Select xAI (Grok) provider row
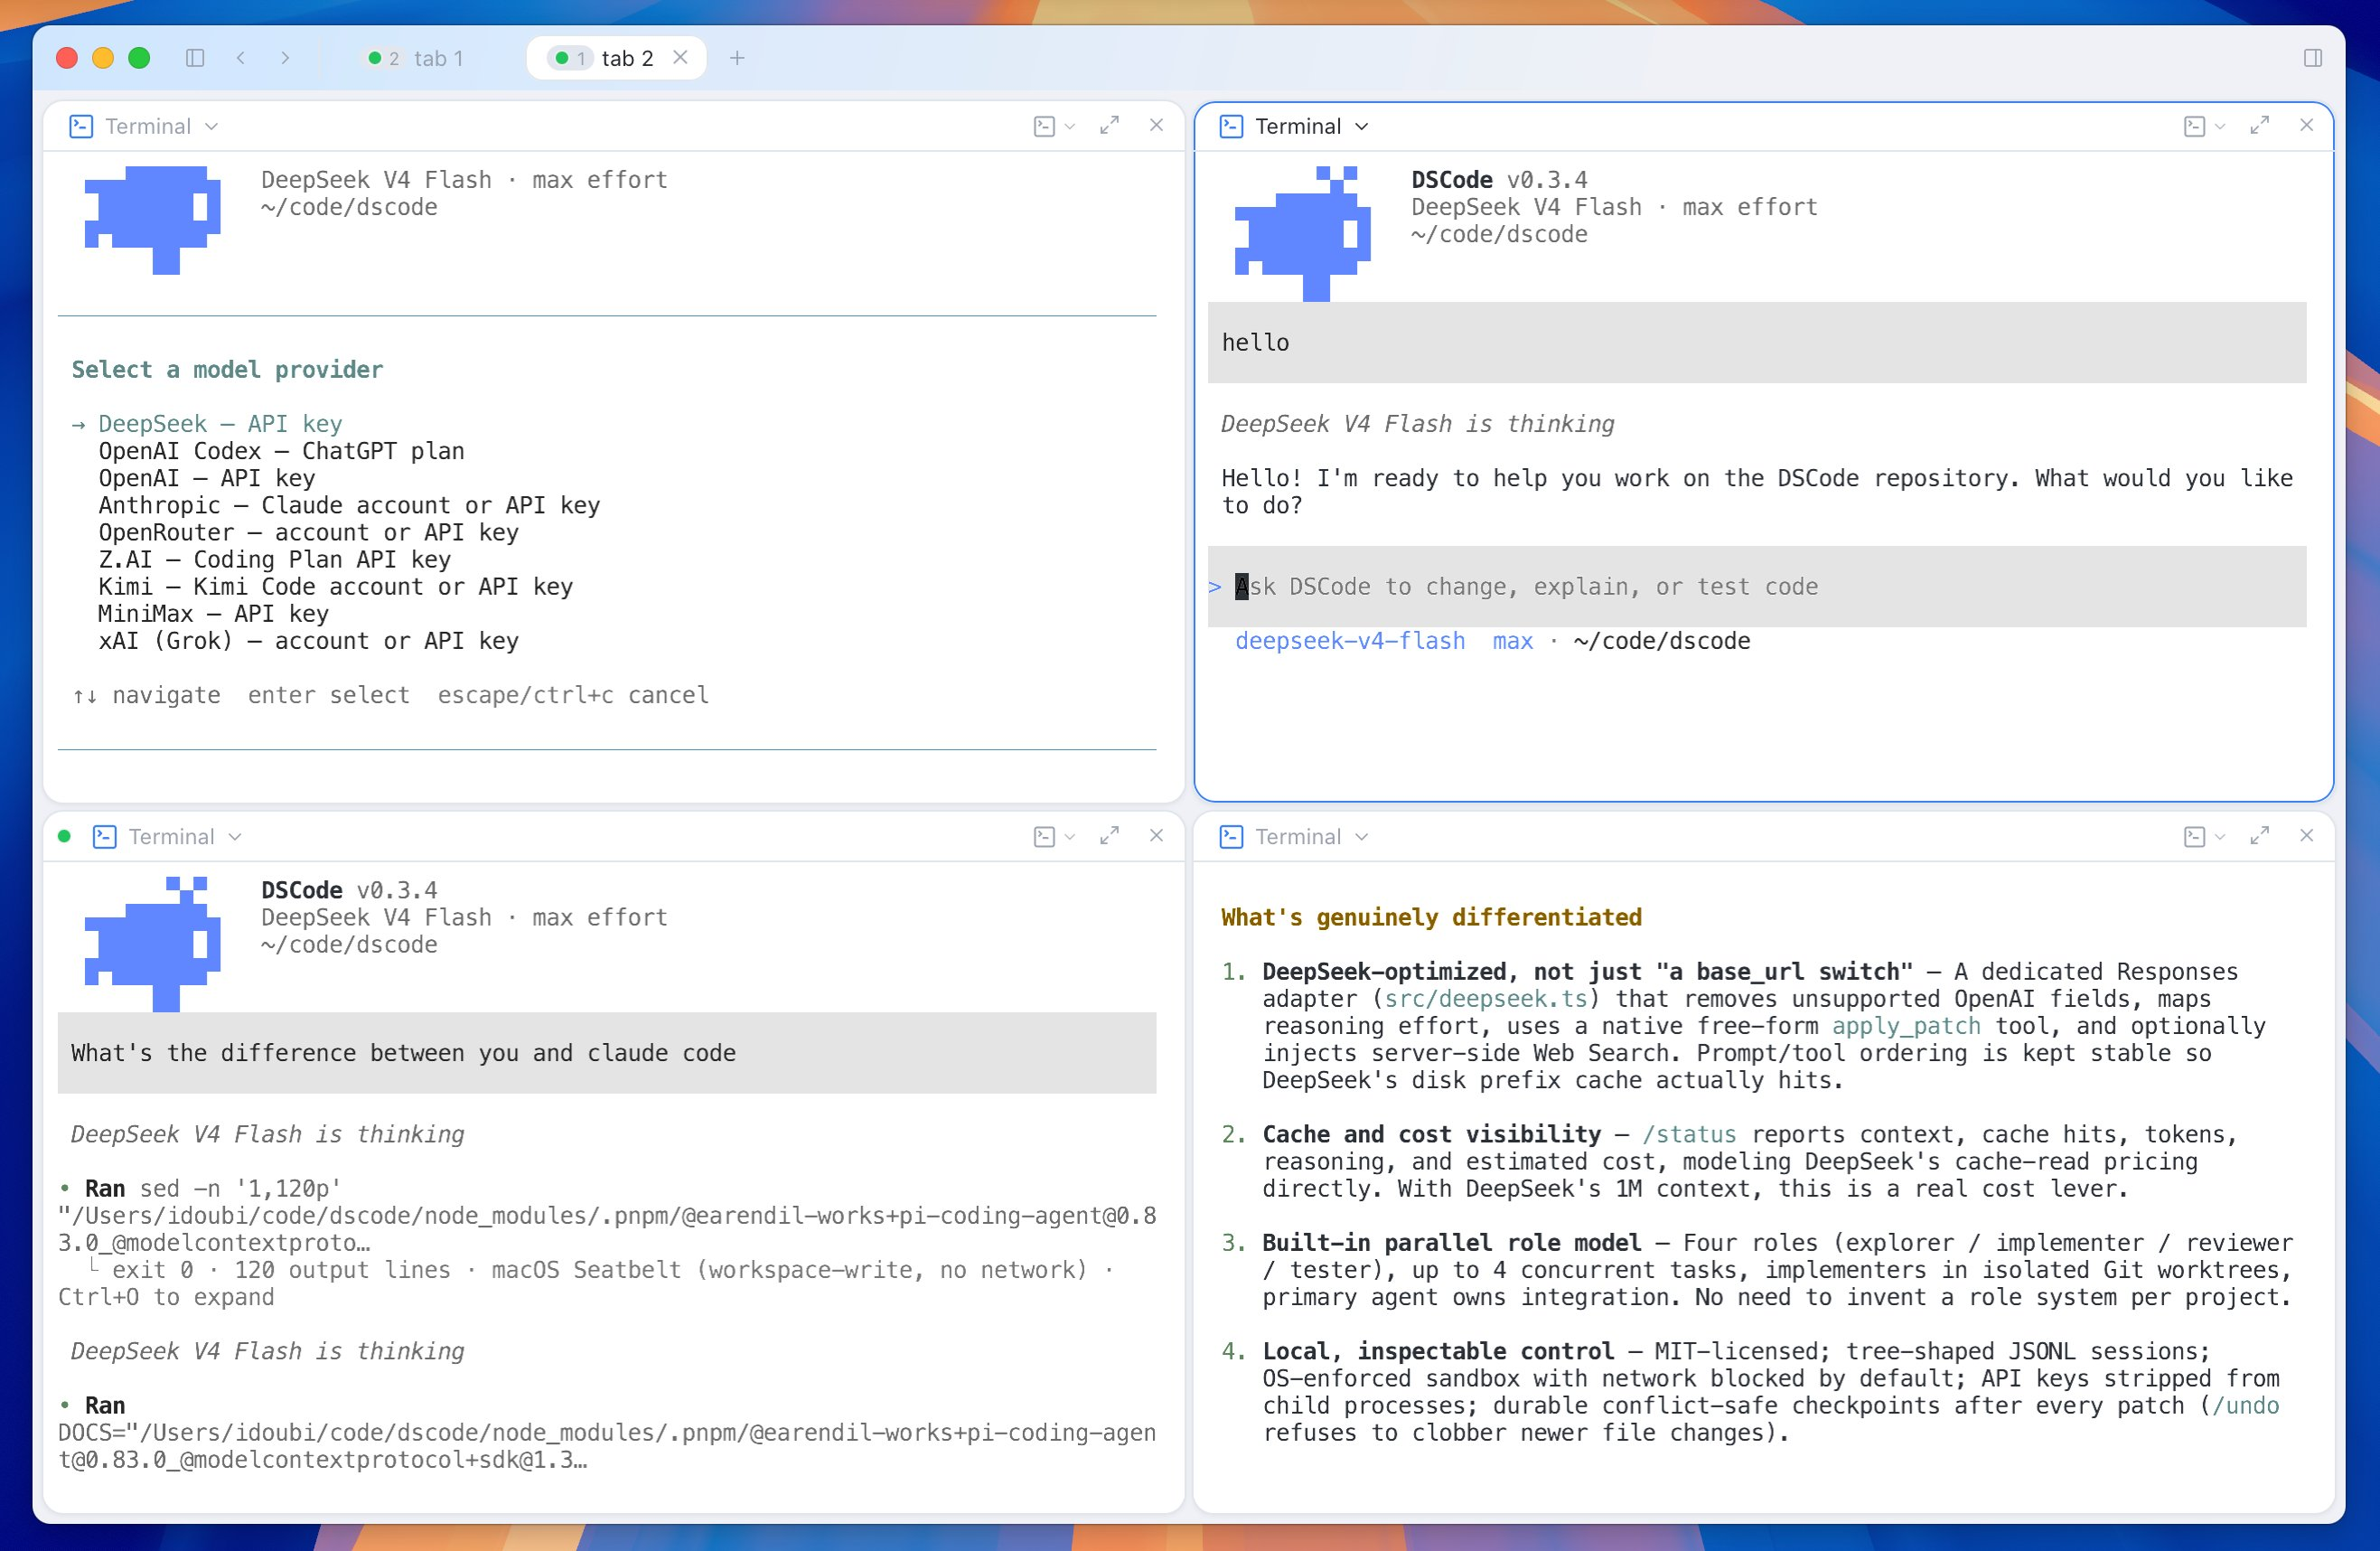2380x1551 pixels. pos(308,641)
